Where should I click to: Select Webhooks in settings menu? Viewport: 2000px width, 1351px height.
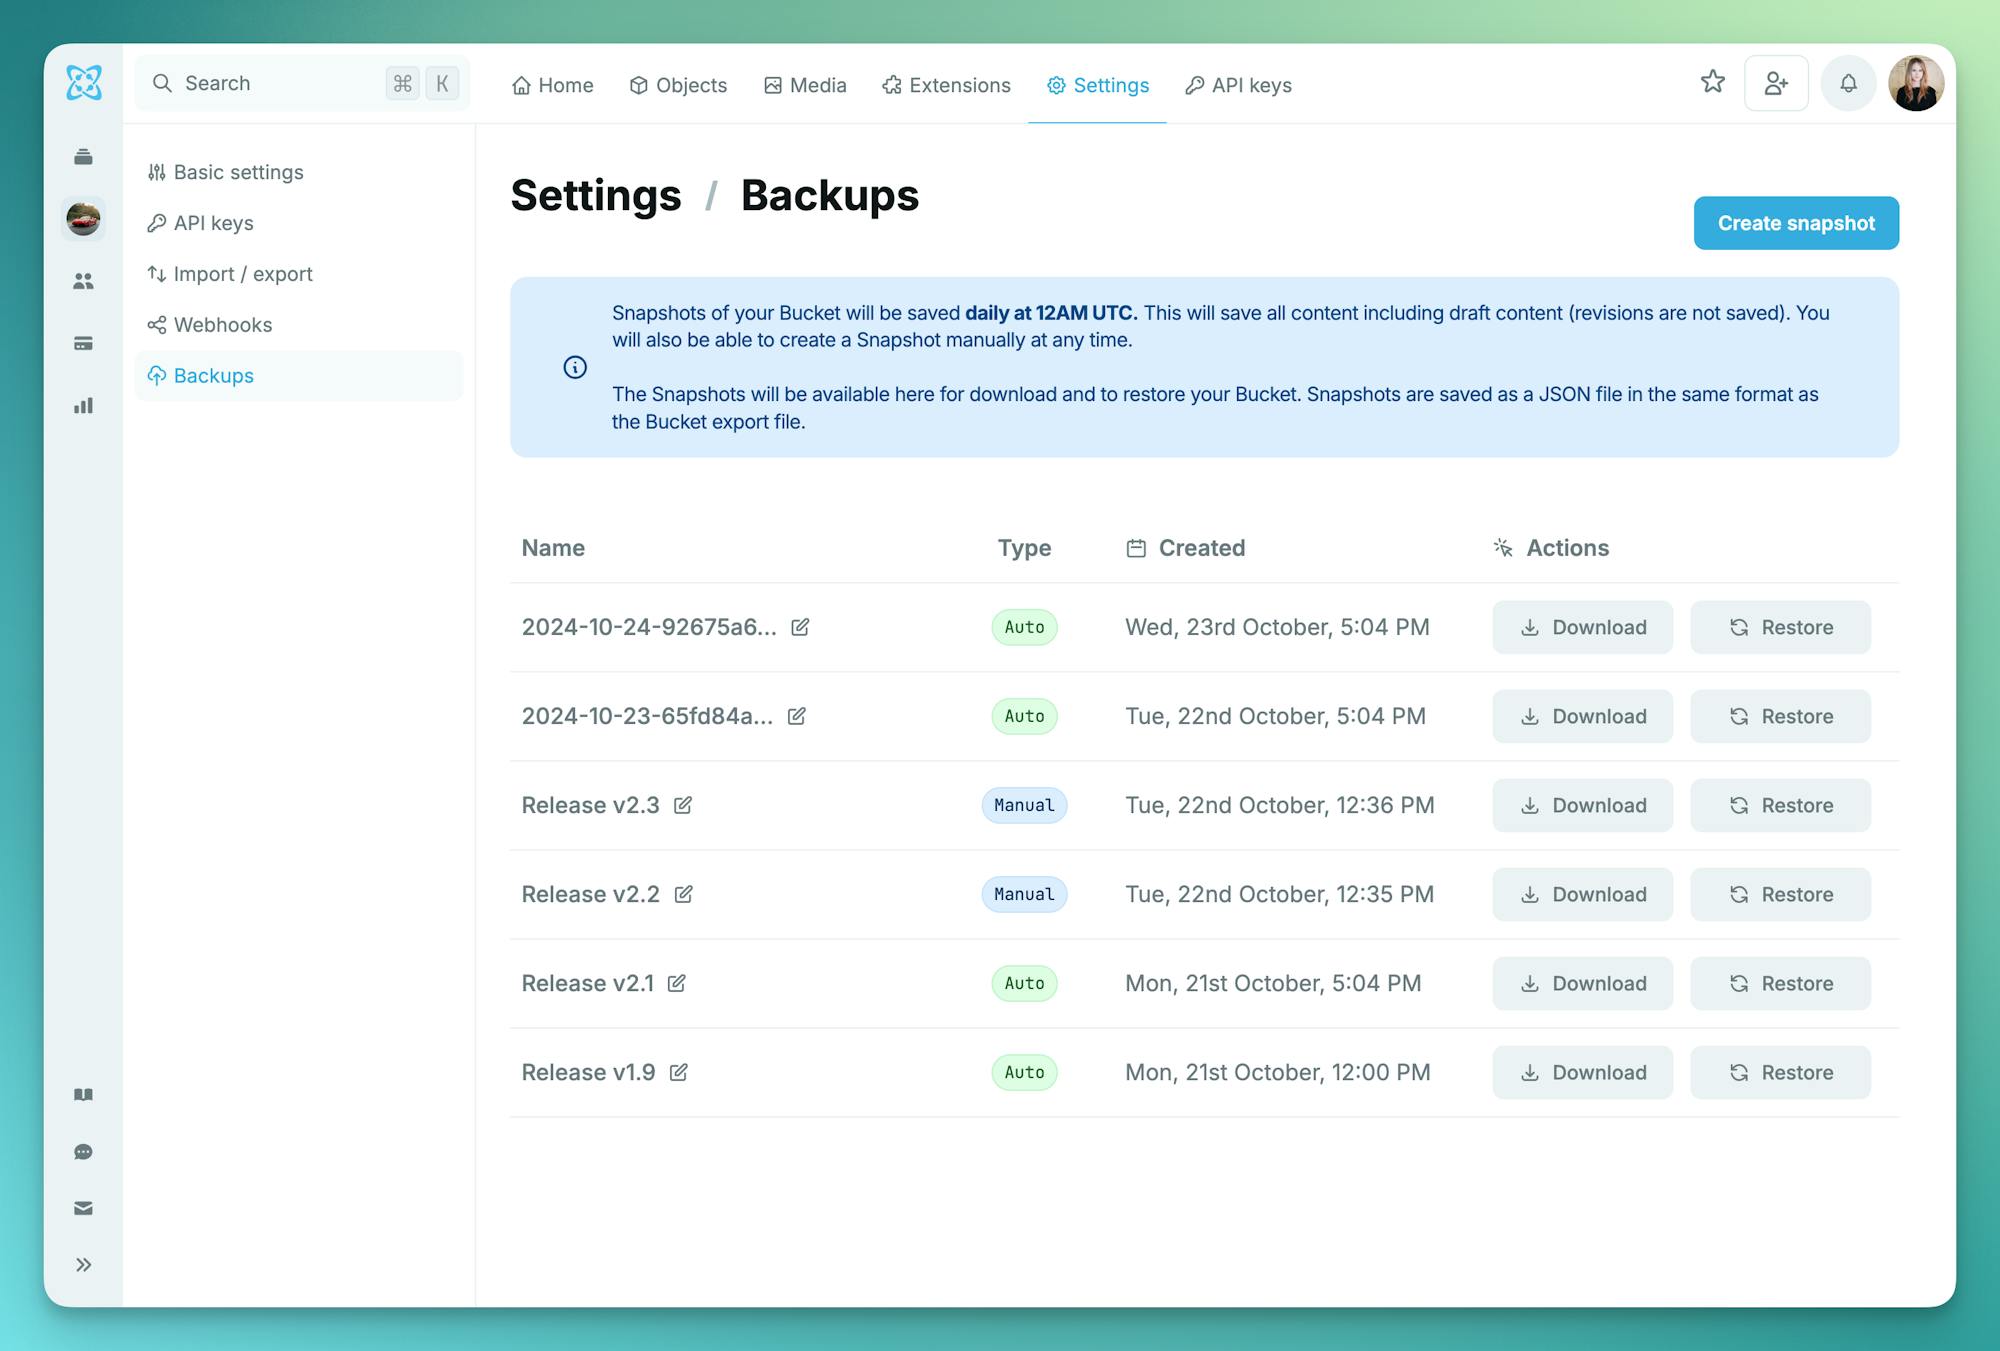(222, 325)
